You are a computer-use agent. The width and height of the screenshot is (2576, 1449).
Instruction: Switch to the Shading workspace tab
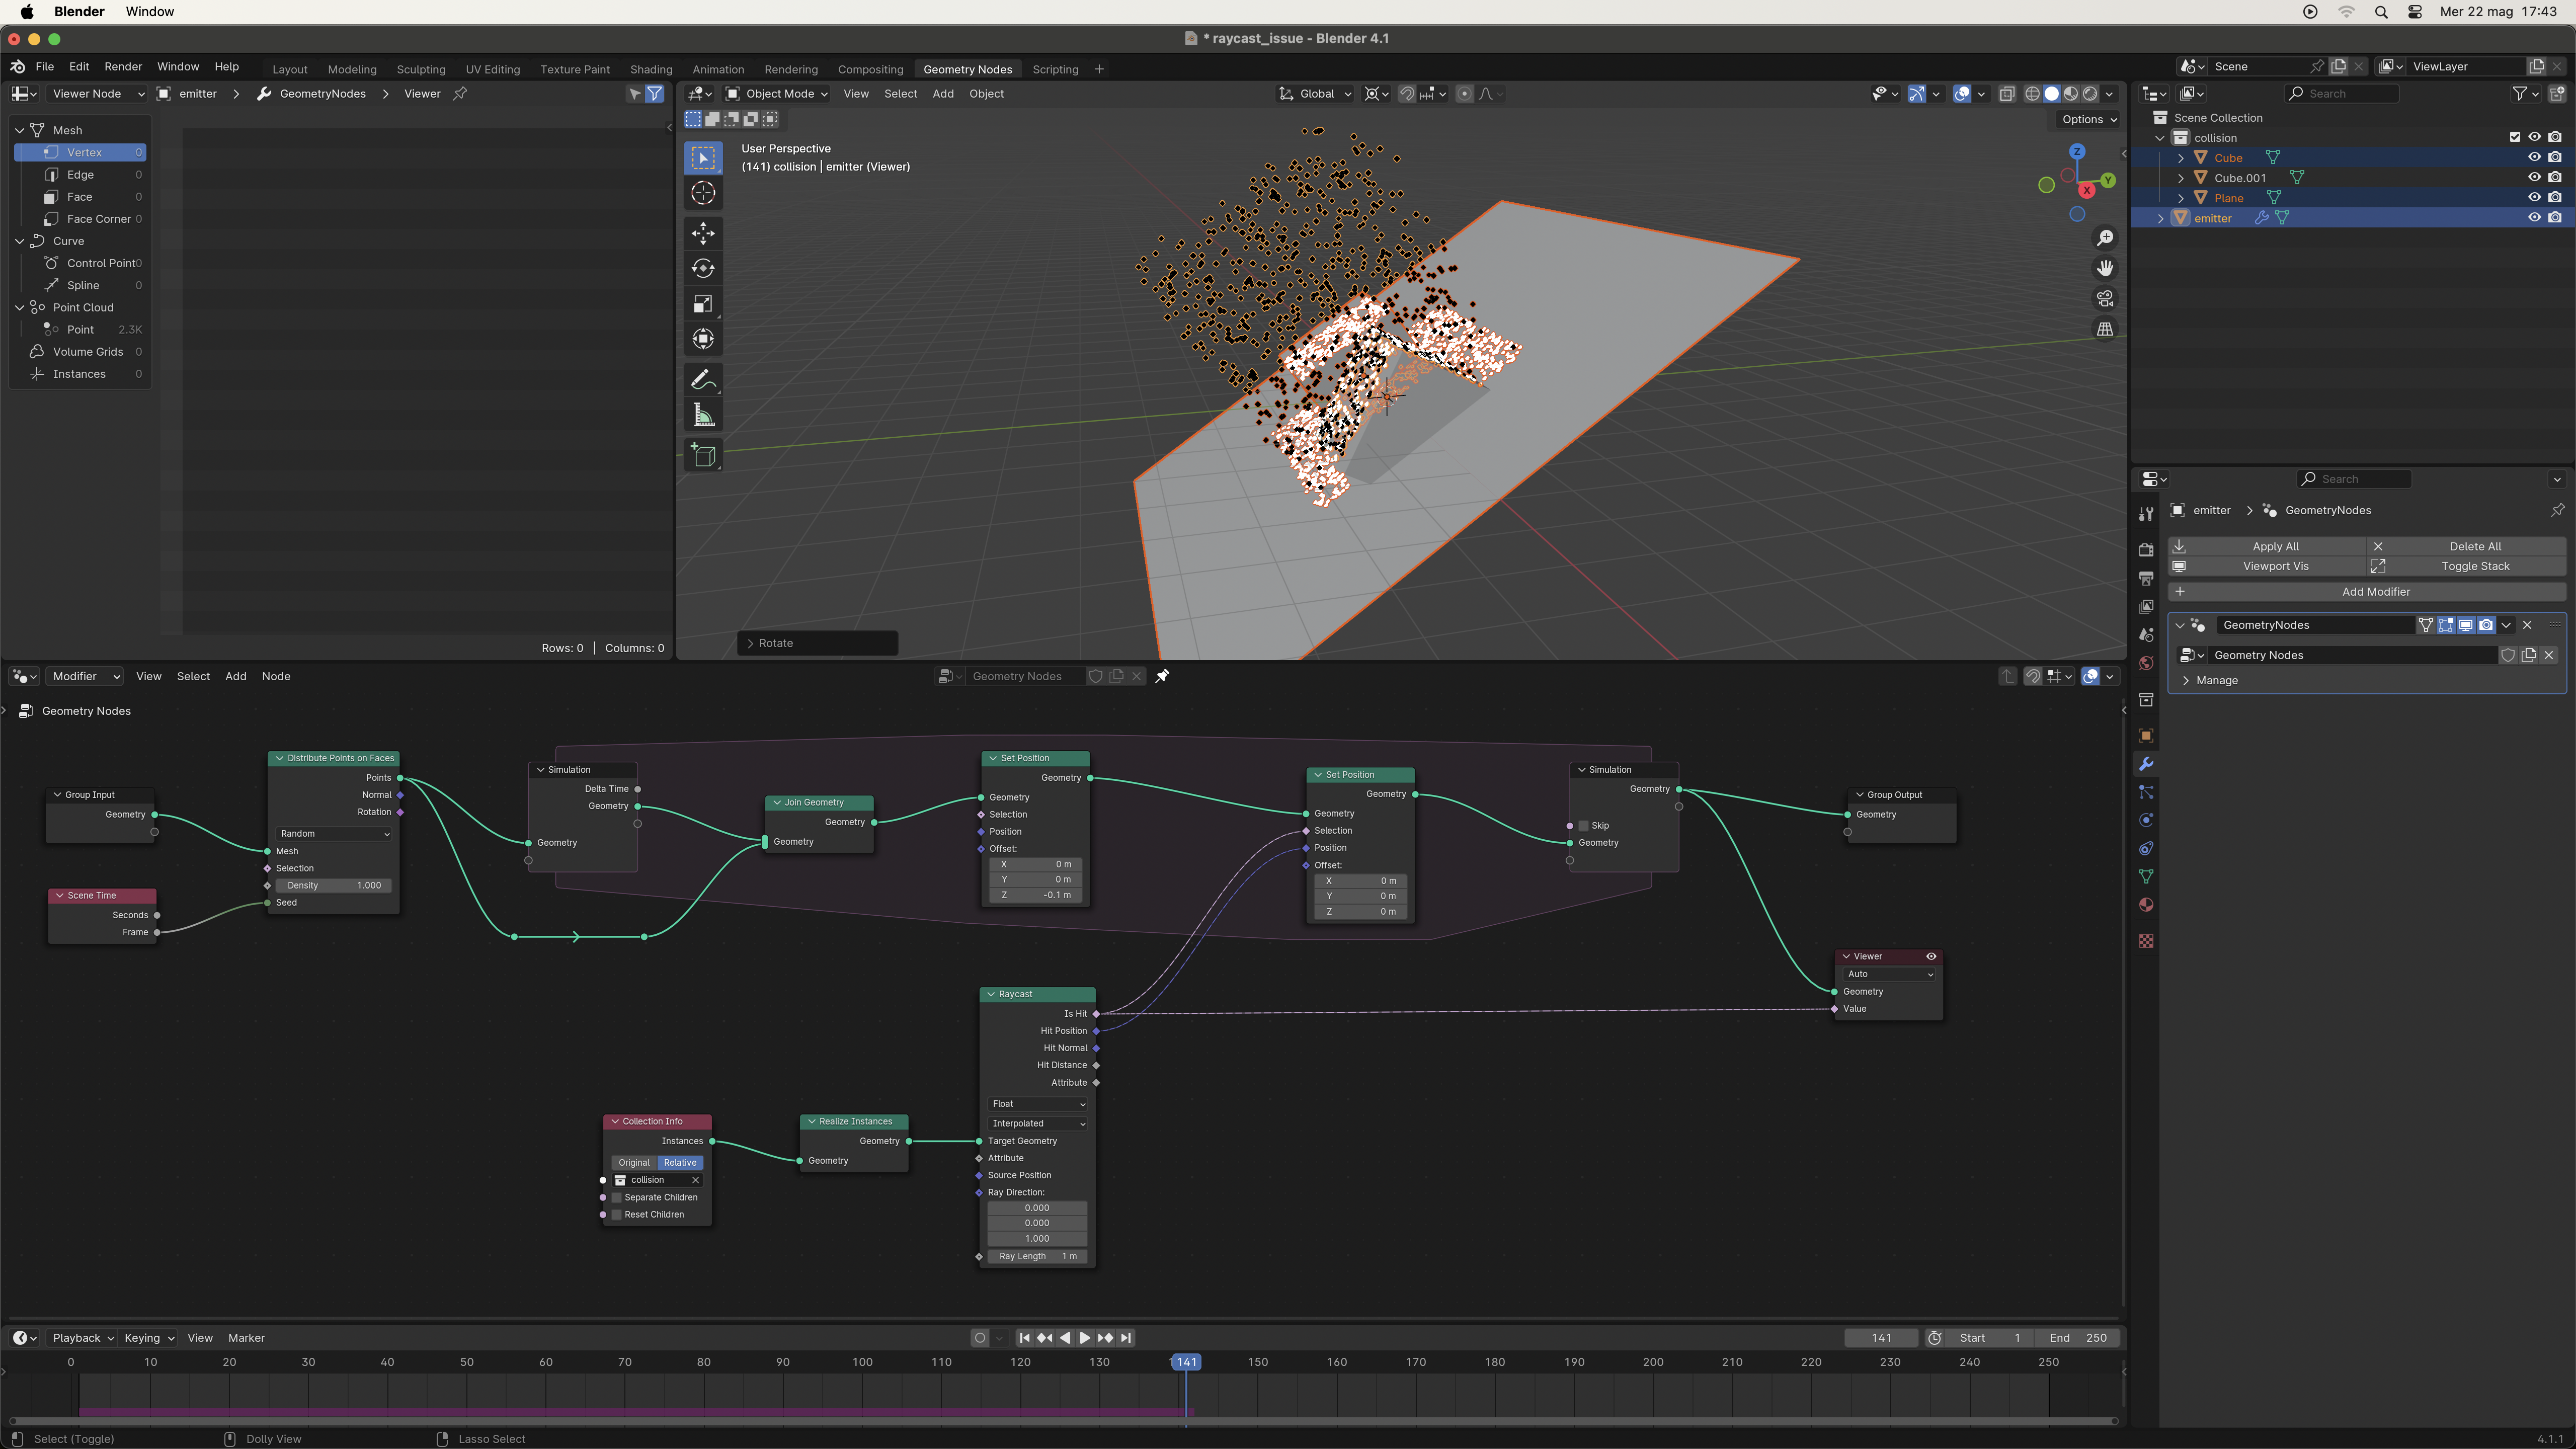(650, 69)
